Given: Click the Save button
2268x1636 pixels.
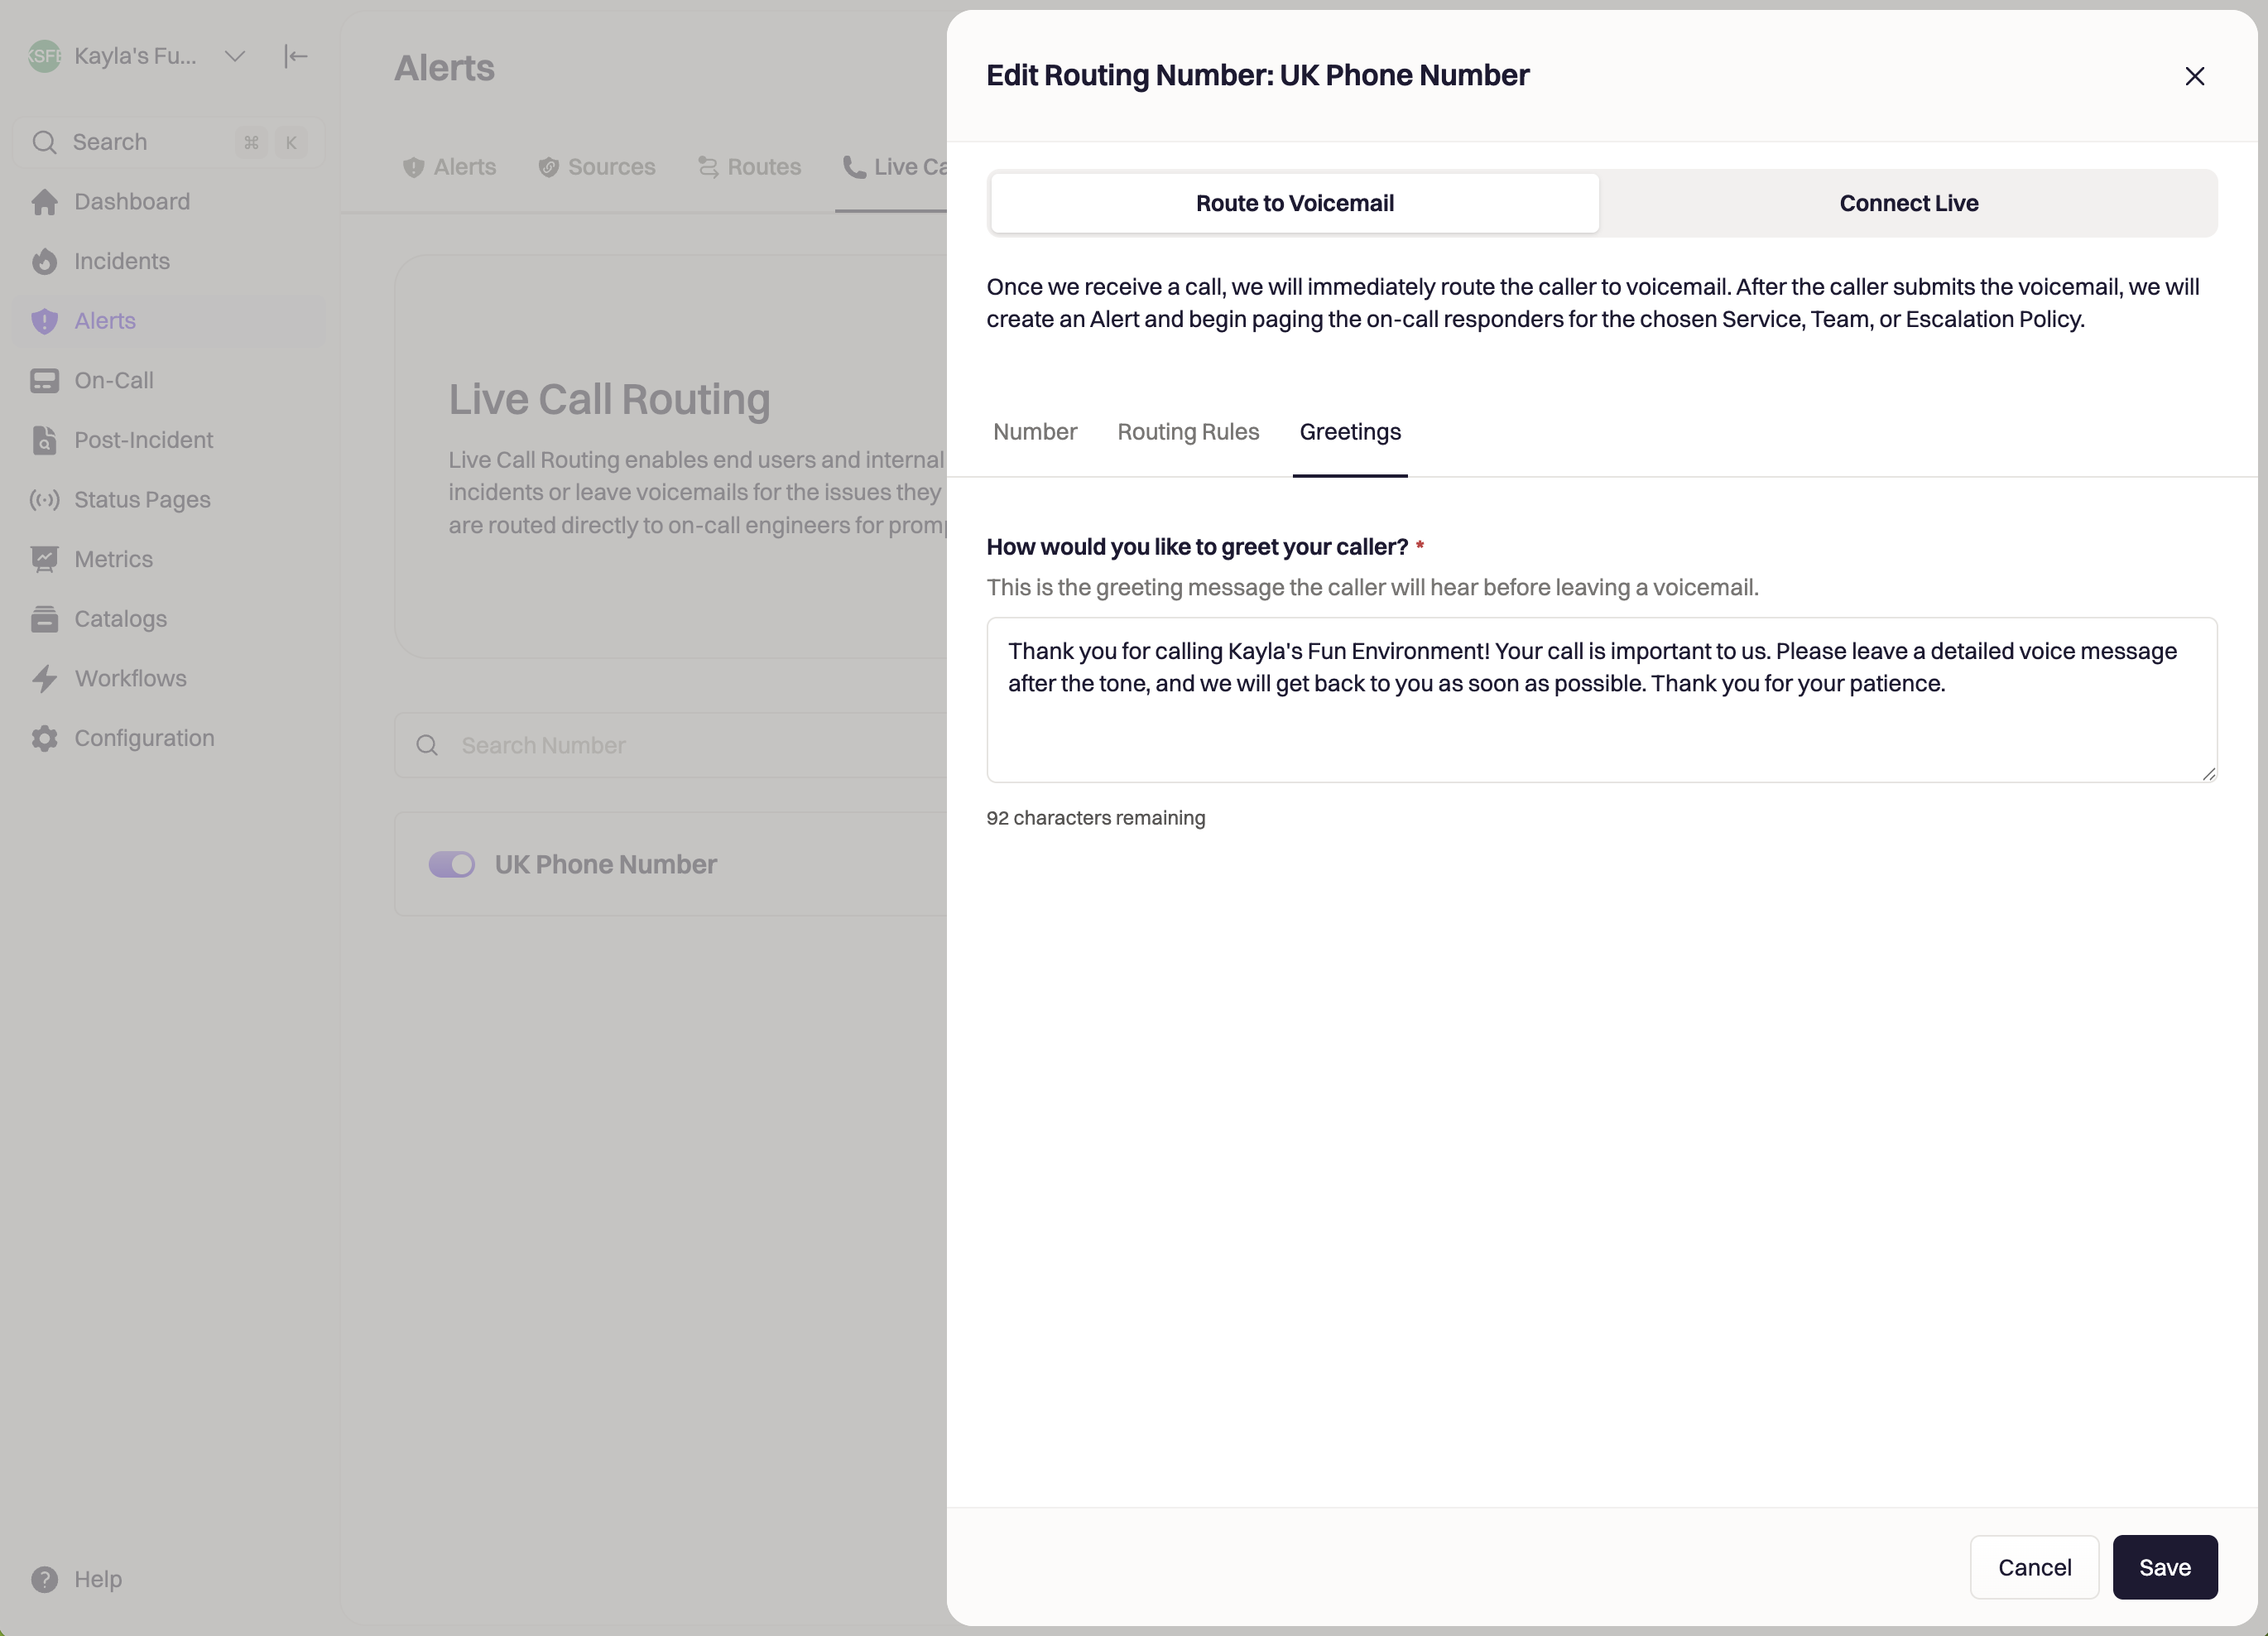Looking at the screenshot, I should coord(2163,1567).
